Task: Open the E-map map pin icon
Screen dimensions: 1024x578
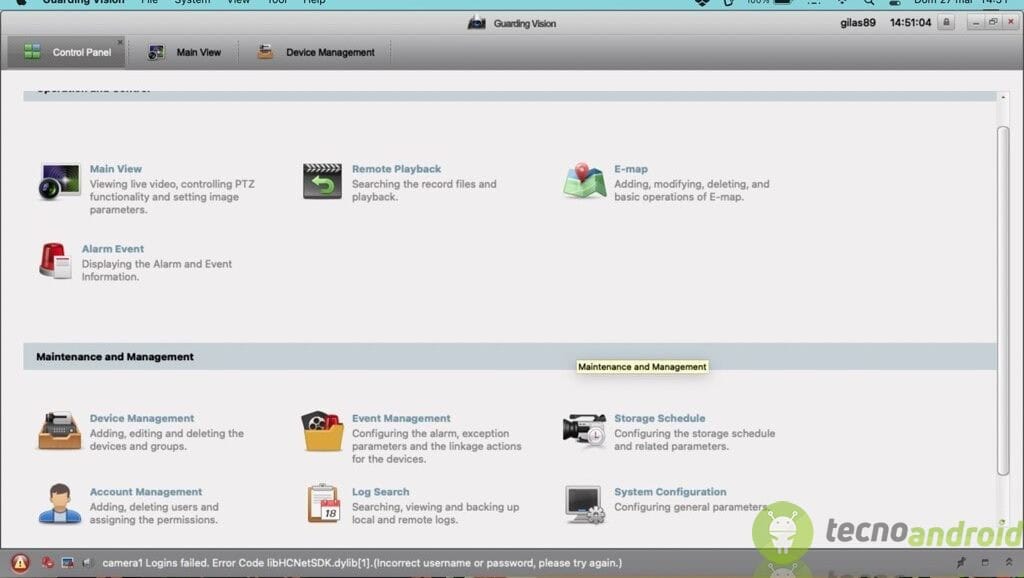Action: [584, 181]
